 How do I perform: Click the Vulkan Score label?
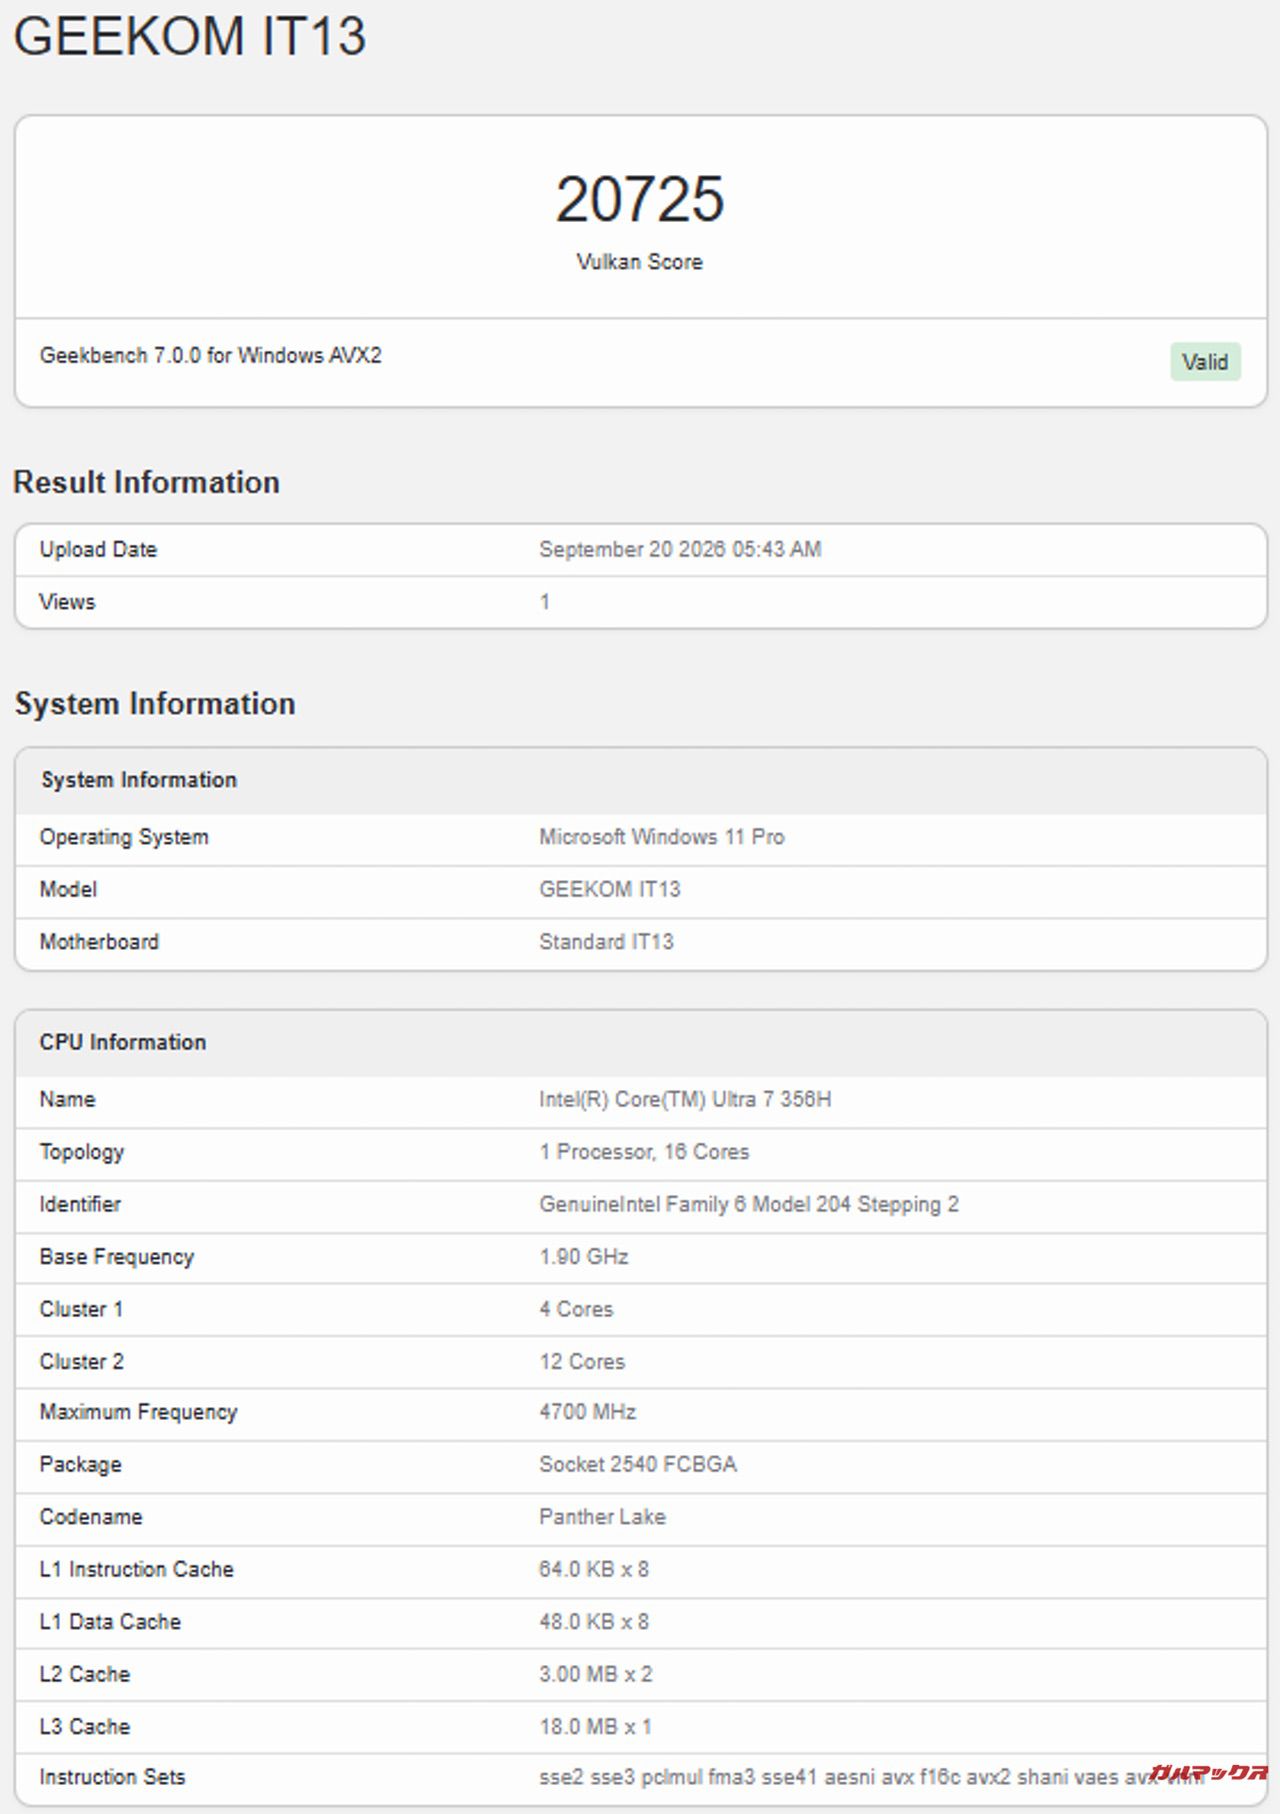point(639,262)
